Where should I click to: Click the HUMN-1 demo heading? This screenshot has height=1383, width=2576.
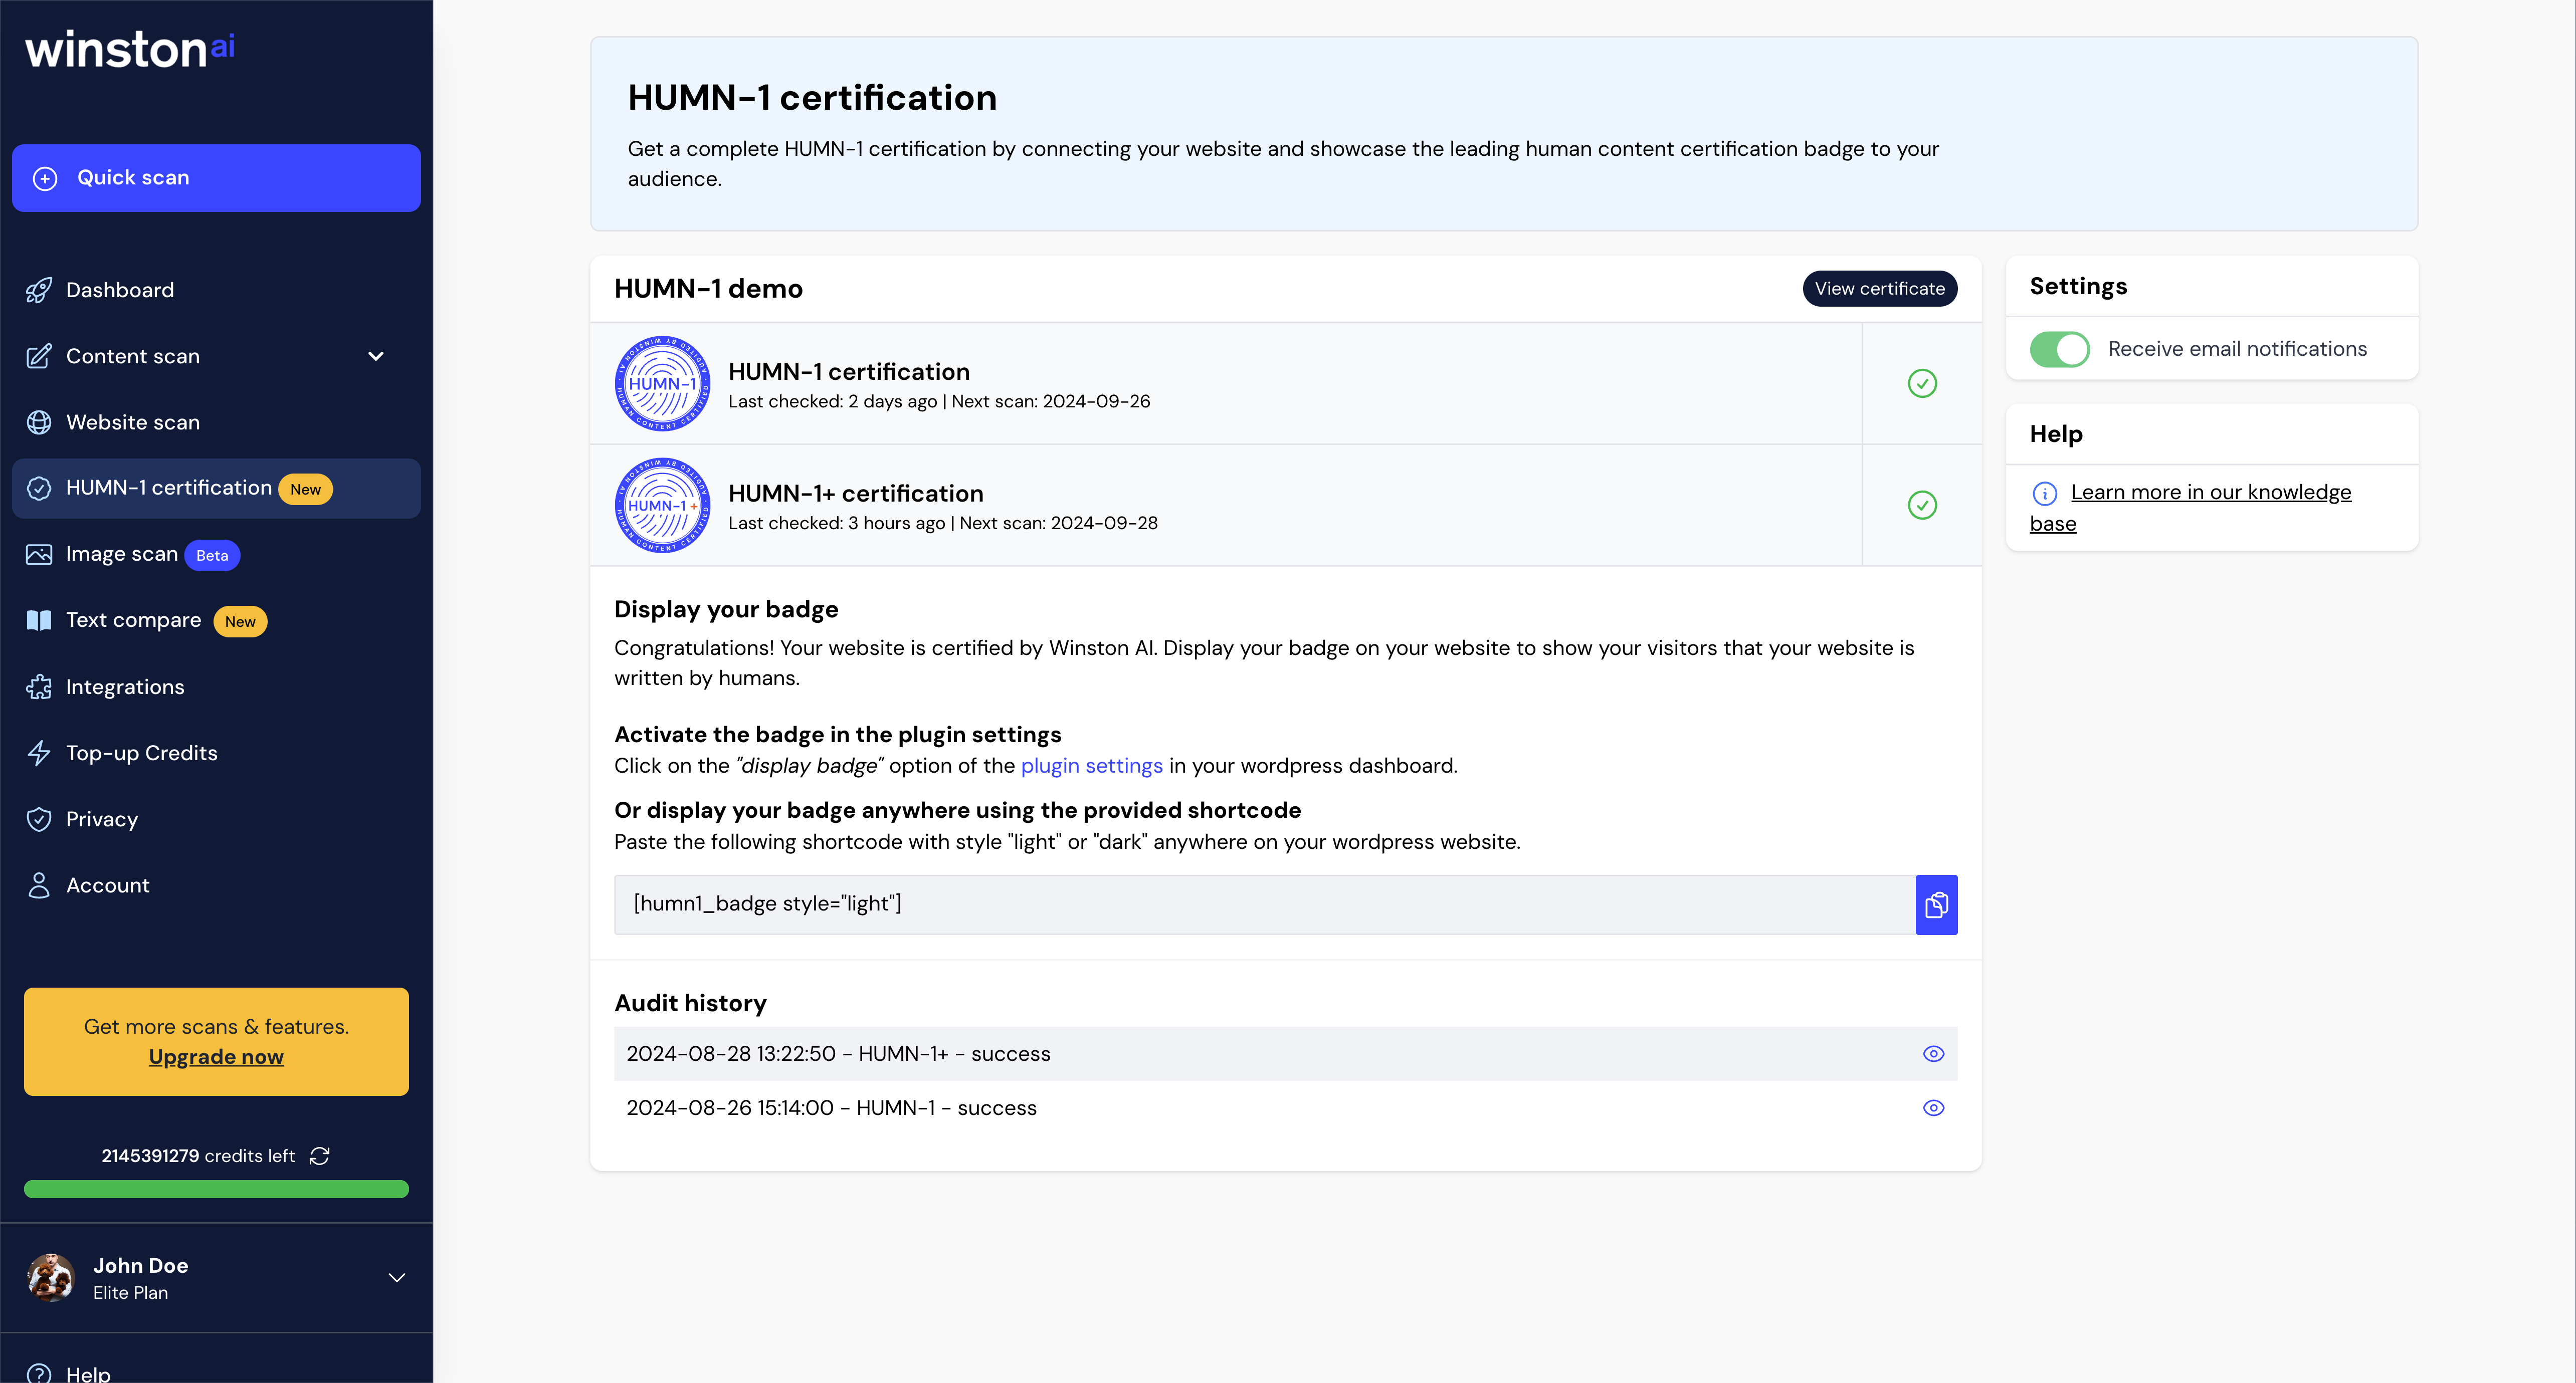click(x=708, y=289)
